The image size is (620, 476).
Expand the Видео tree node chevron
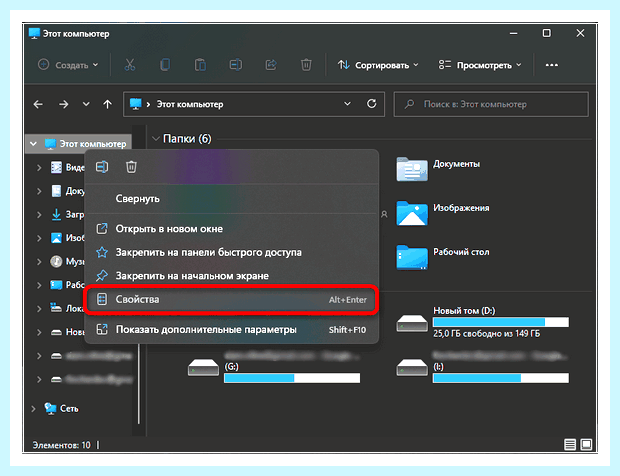39,168
